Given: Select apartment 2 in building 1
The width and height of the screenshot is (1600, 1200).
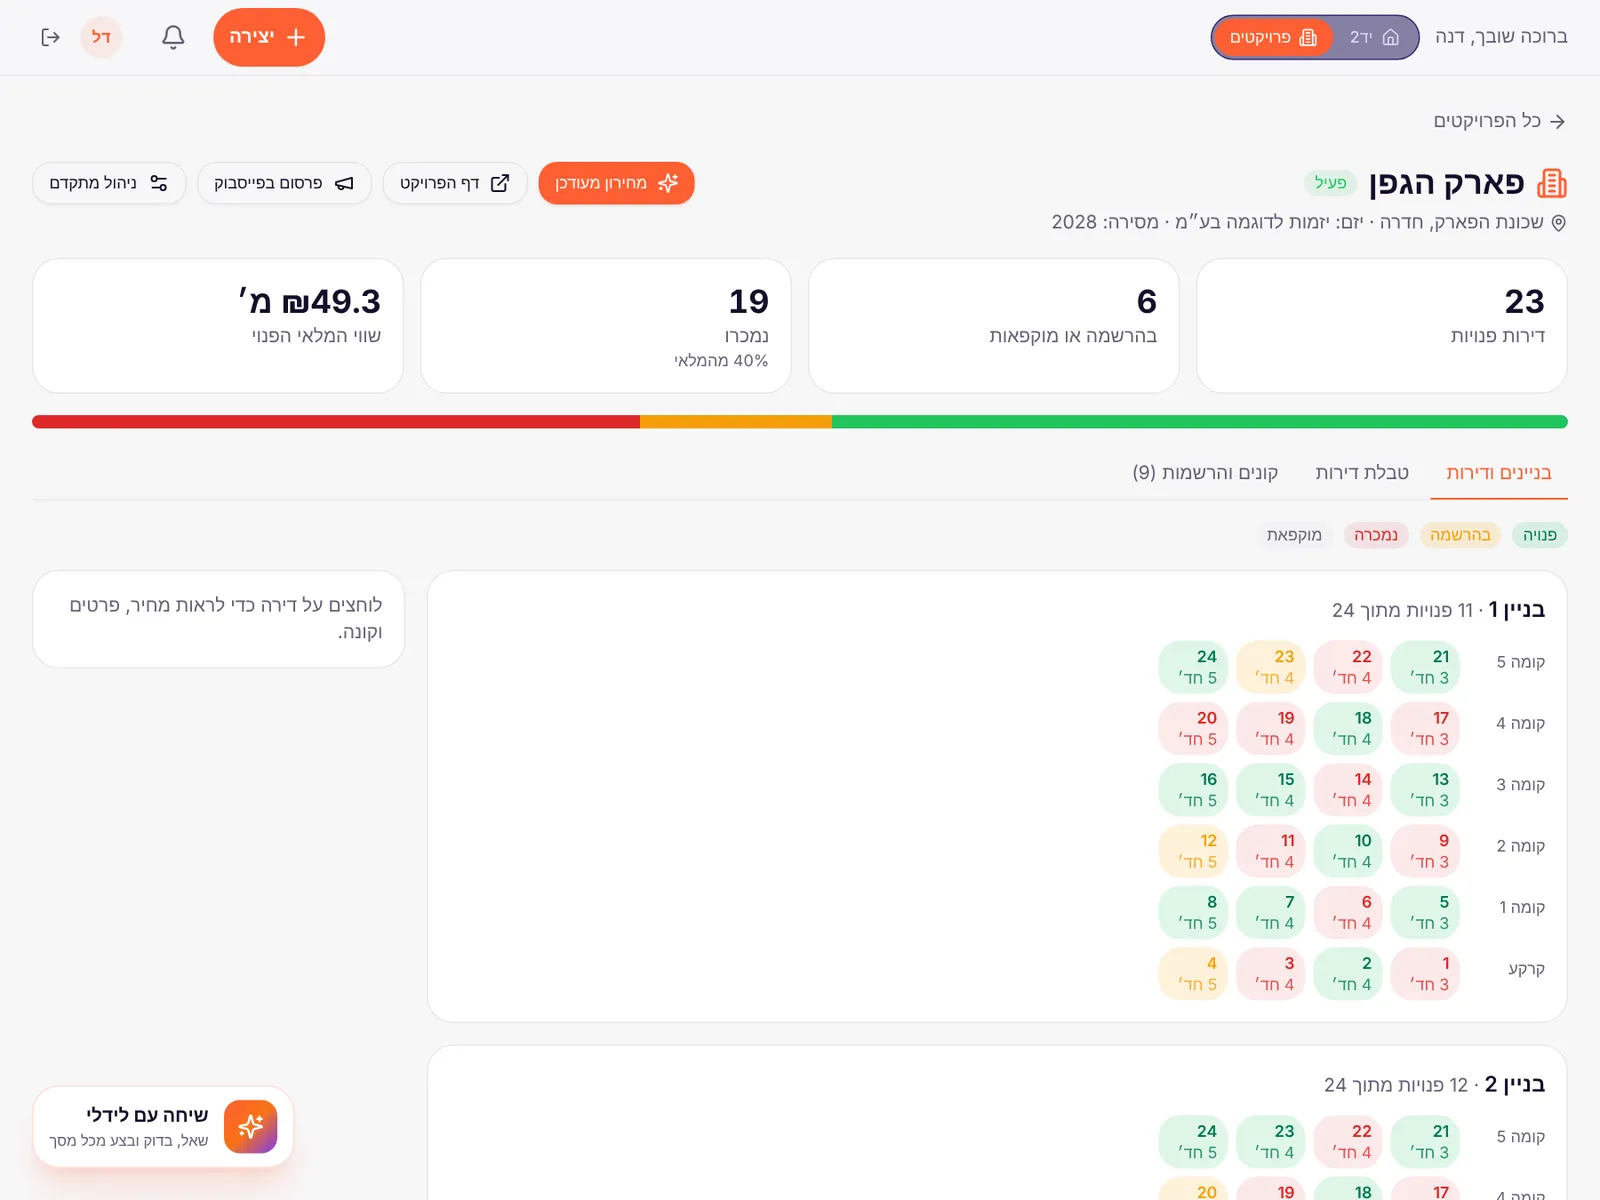Looking at the screenshot, I should pos(1348,973).
